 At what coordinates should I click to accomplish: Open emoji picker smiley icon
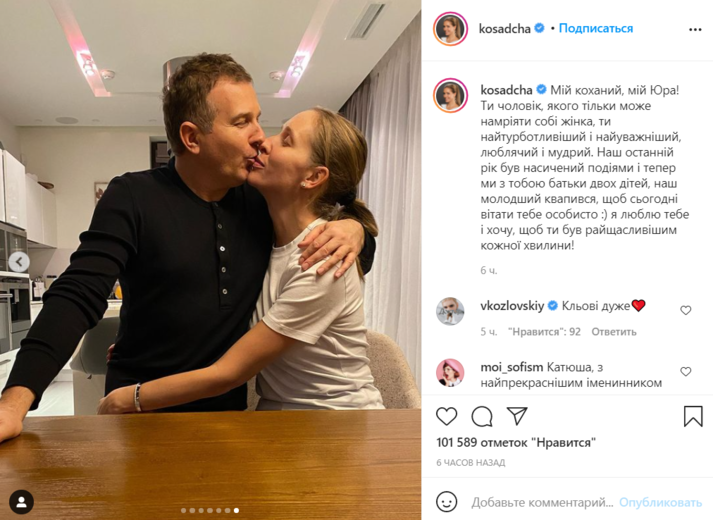point(447,502)
